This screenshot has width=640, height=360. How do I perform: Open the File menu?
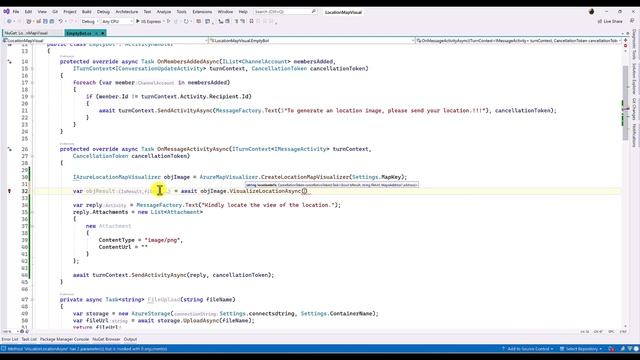coord(16,12)
